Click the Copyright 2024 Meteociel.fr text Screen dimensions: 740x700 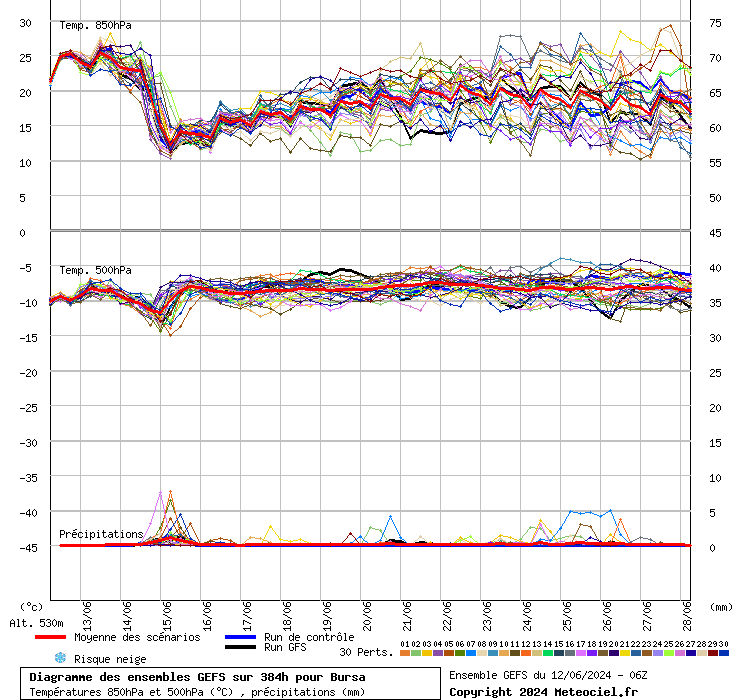(543, 692)
